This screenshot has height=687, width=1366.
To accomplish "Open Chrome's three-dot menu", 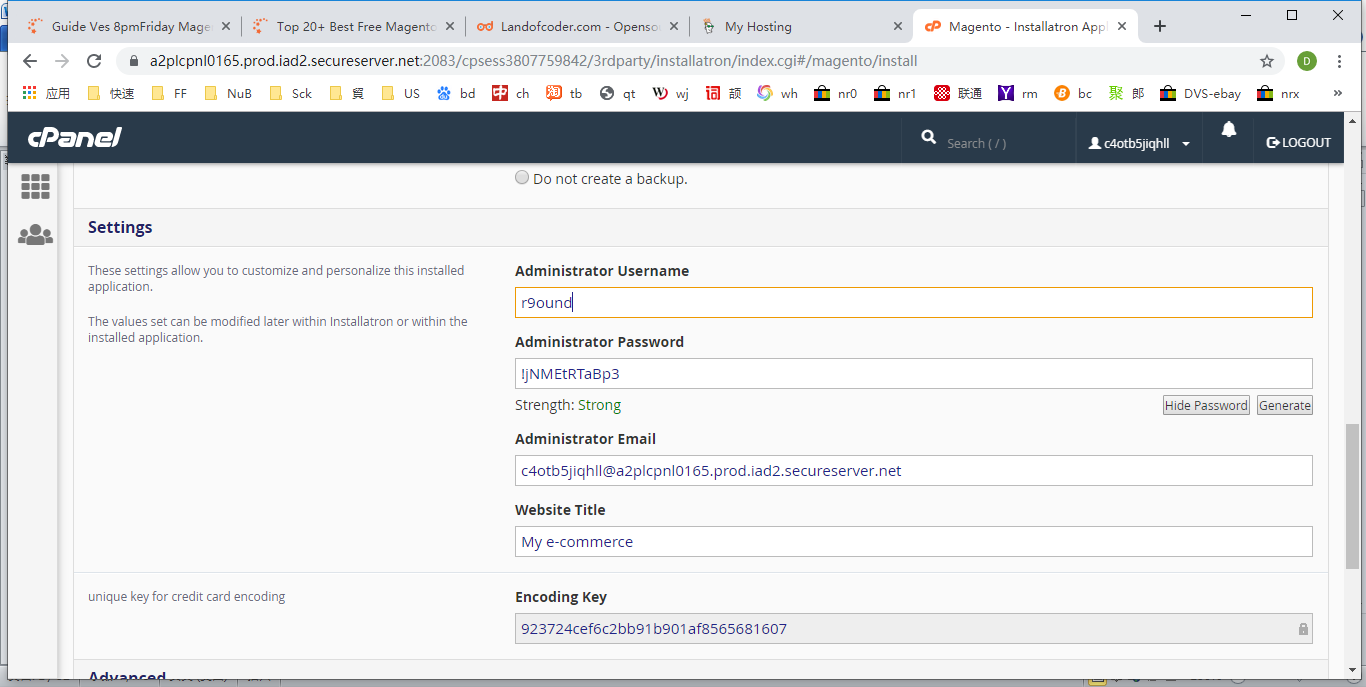I will click(1339, 61).
